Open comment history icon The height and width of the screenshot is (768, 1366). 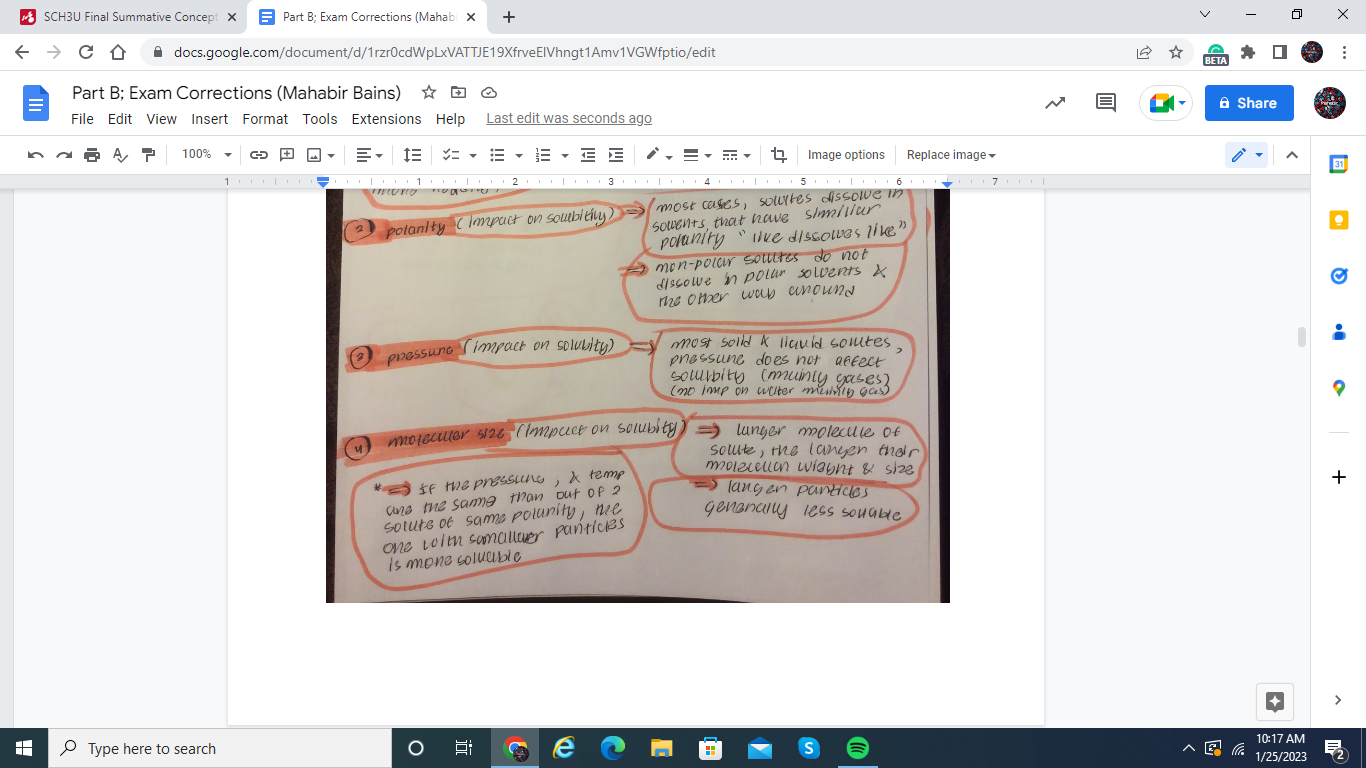1106,103
